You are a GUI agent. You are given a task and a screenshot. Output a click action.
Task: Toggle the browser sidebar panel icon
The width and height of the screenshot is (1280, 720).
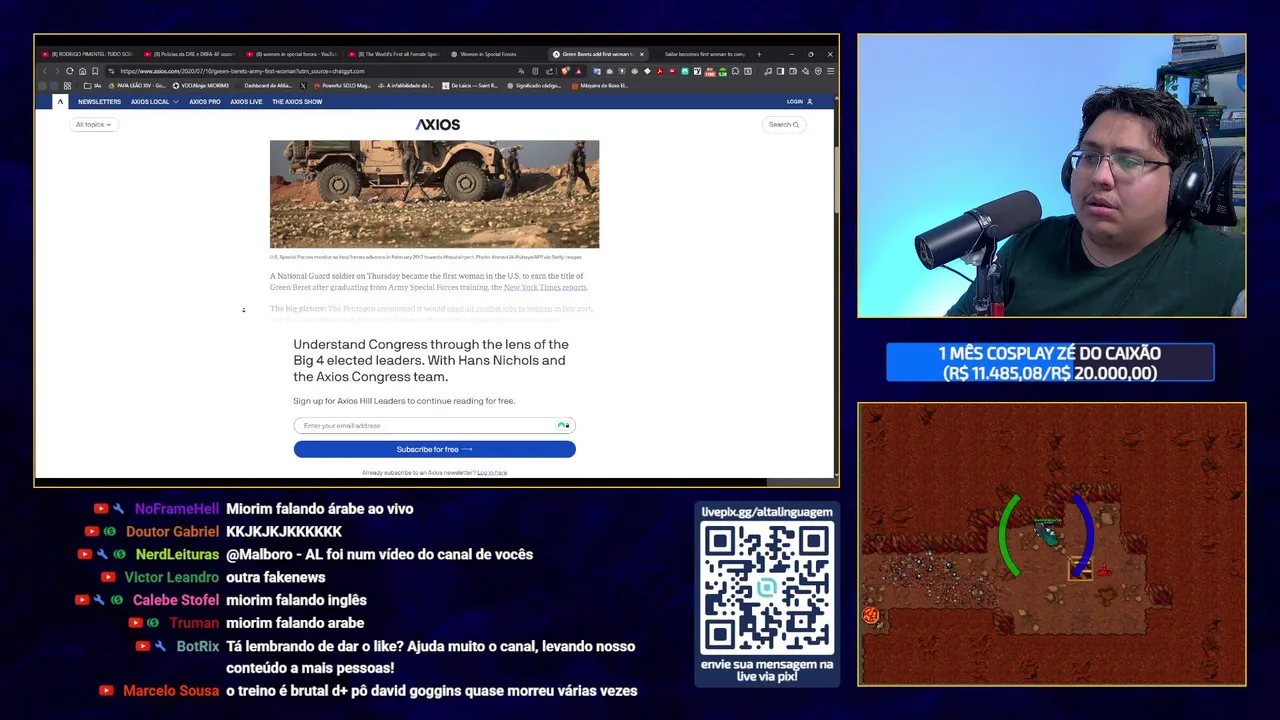[780, 71]
